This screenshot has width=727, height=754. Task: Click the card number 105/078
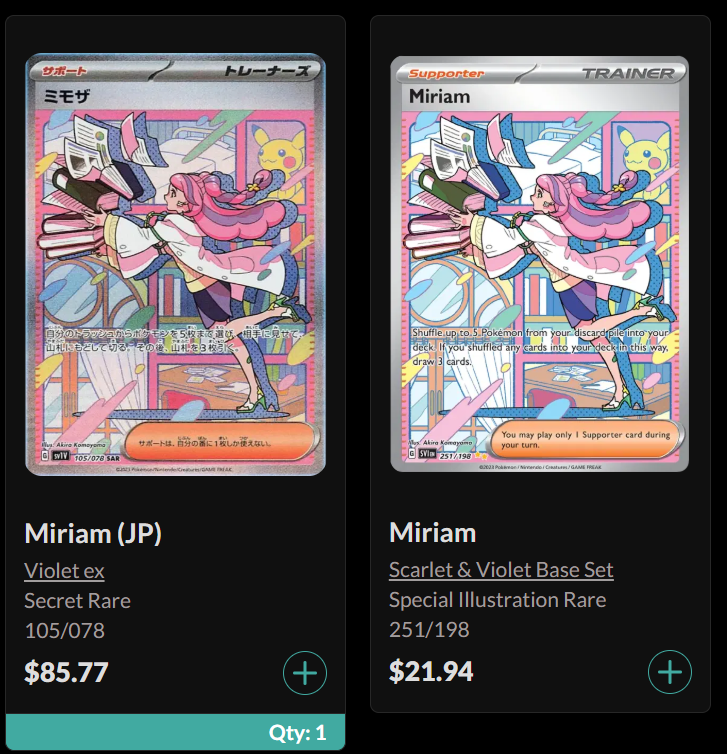point(64,630)
